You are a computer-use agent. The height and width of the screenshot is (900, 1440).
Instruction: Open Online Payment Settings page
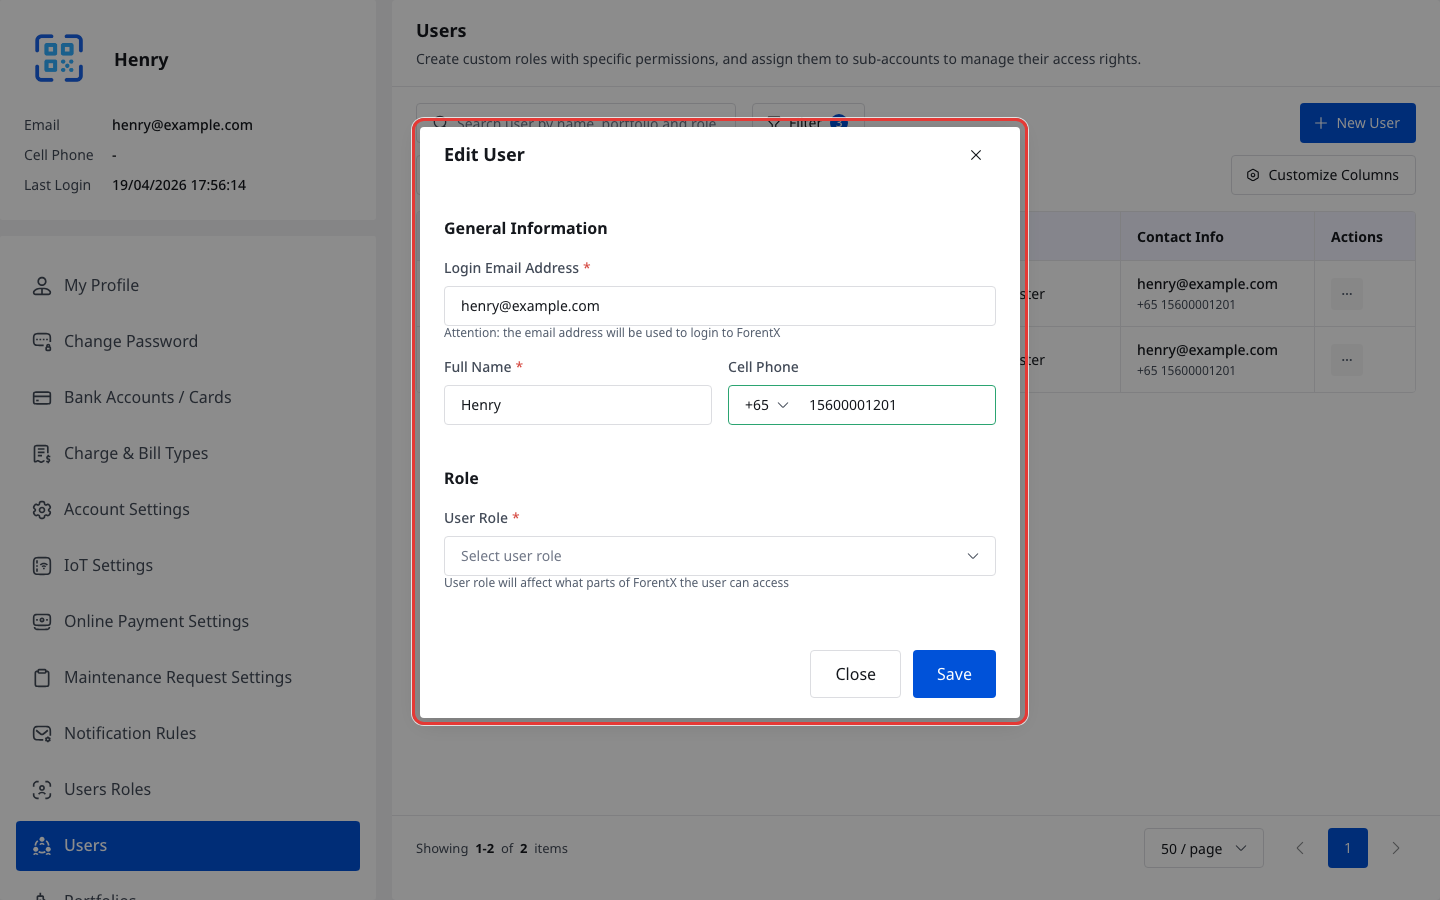[x=188, y=622]
